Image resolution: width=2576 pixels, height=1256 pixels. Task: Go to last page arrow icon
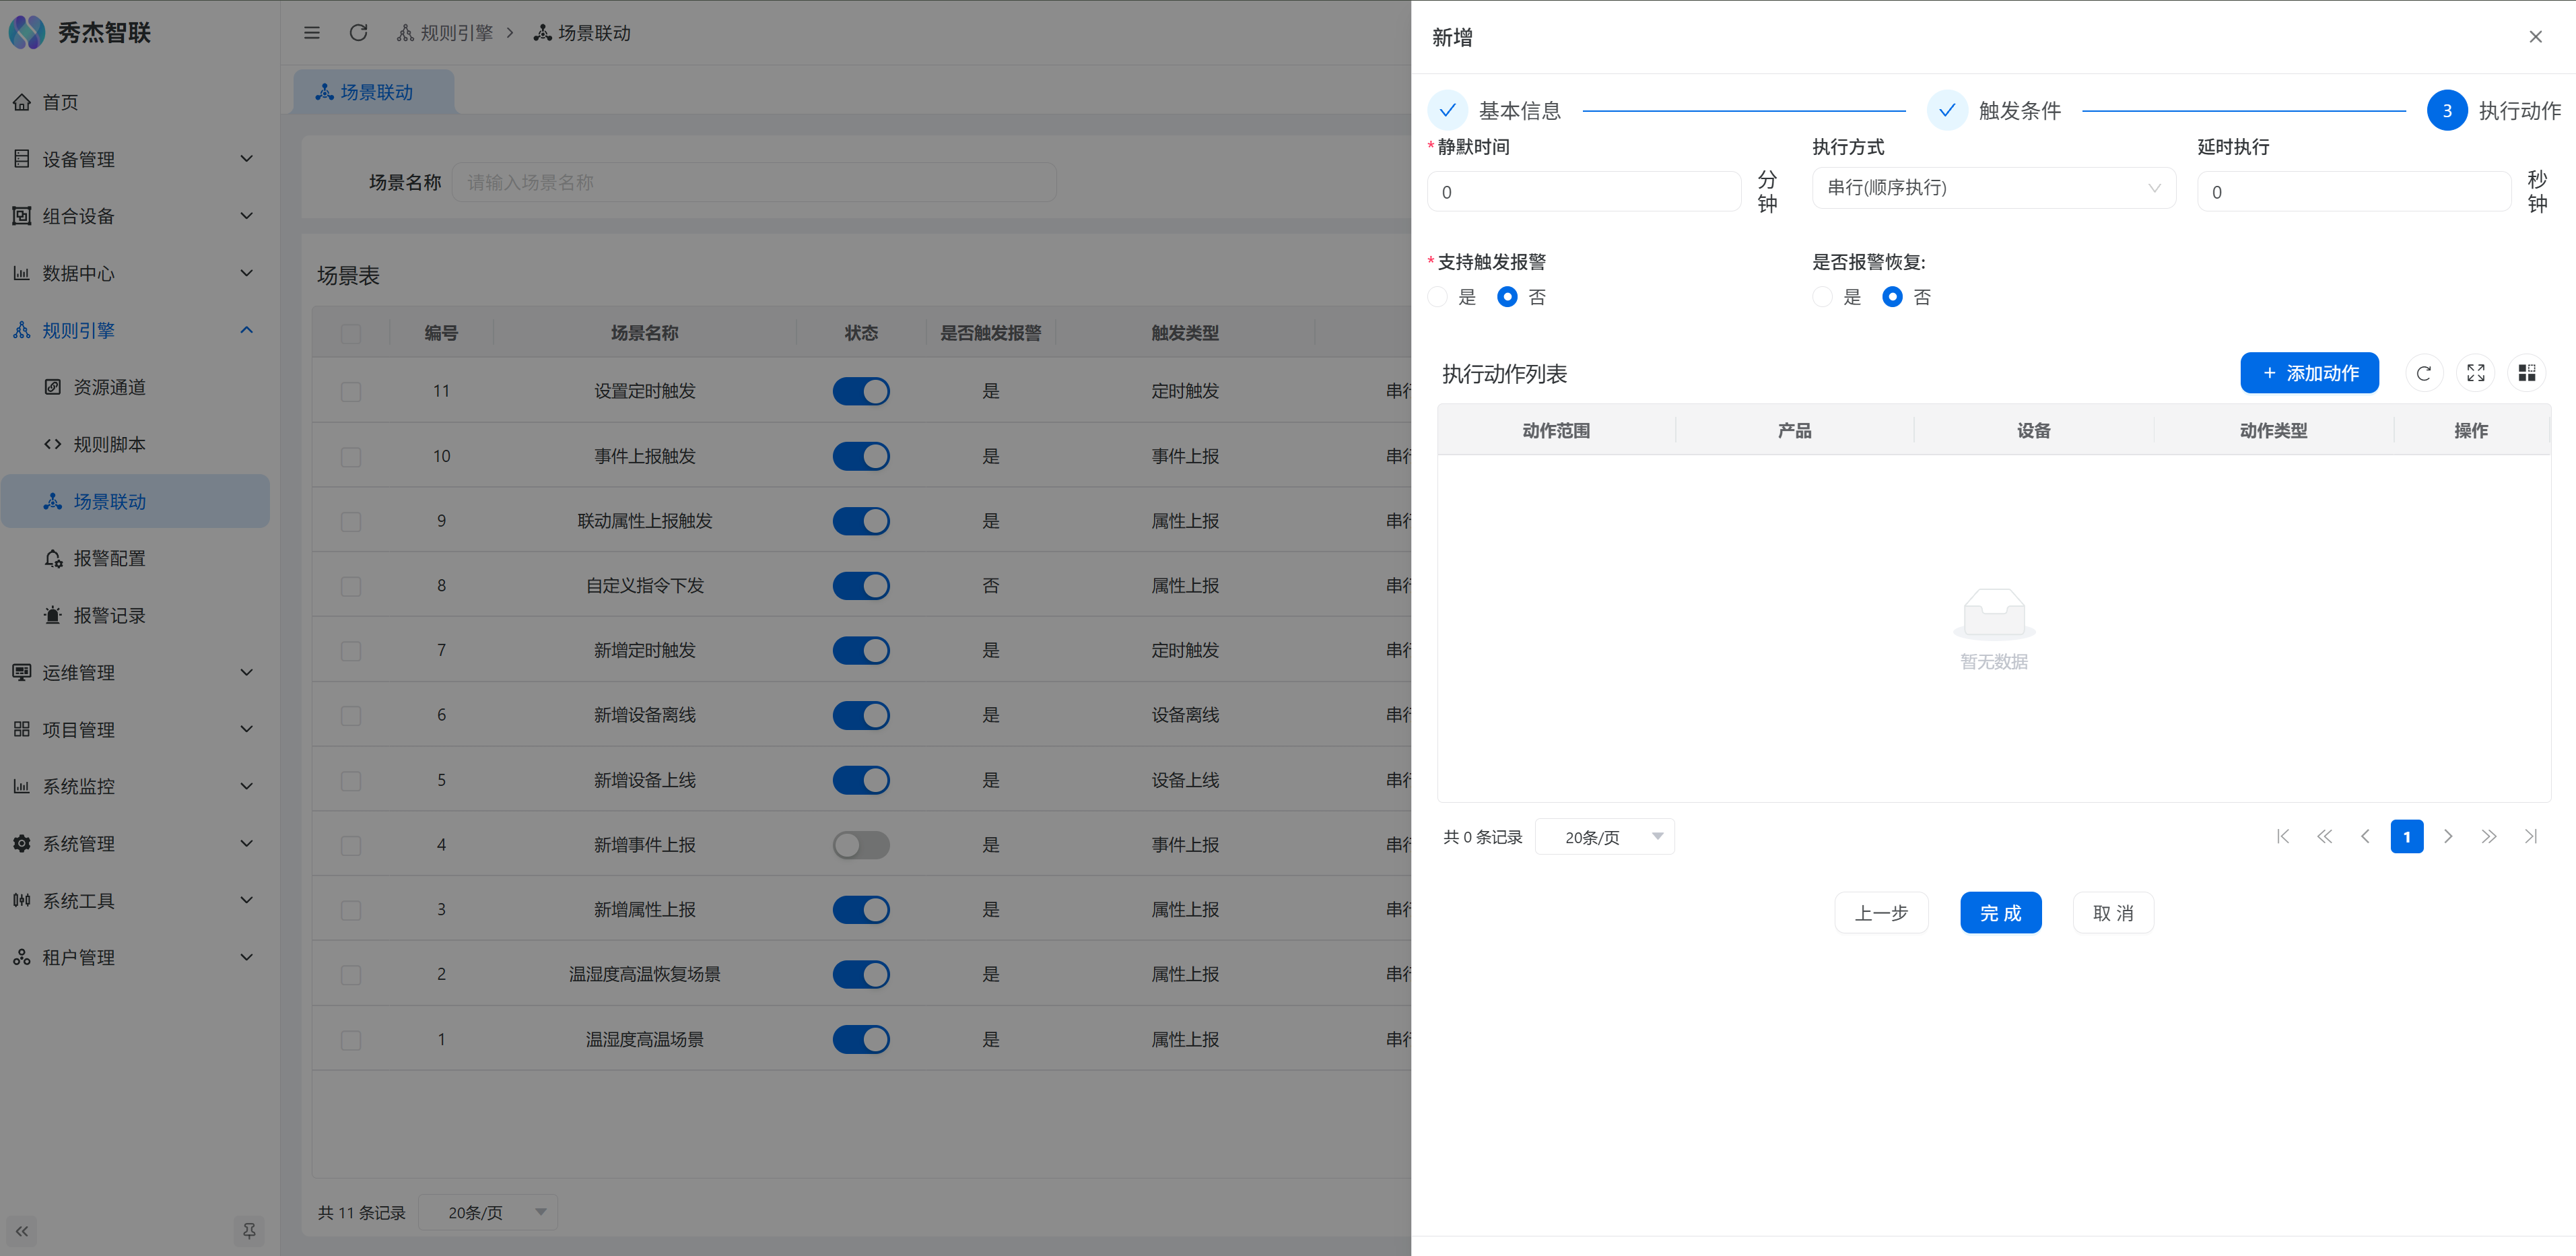[x=2530, y=836]
